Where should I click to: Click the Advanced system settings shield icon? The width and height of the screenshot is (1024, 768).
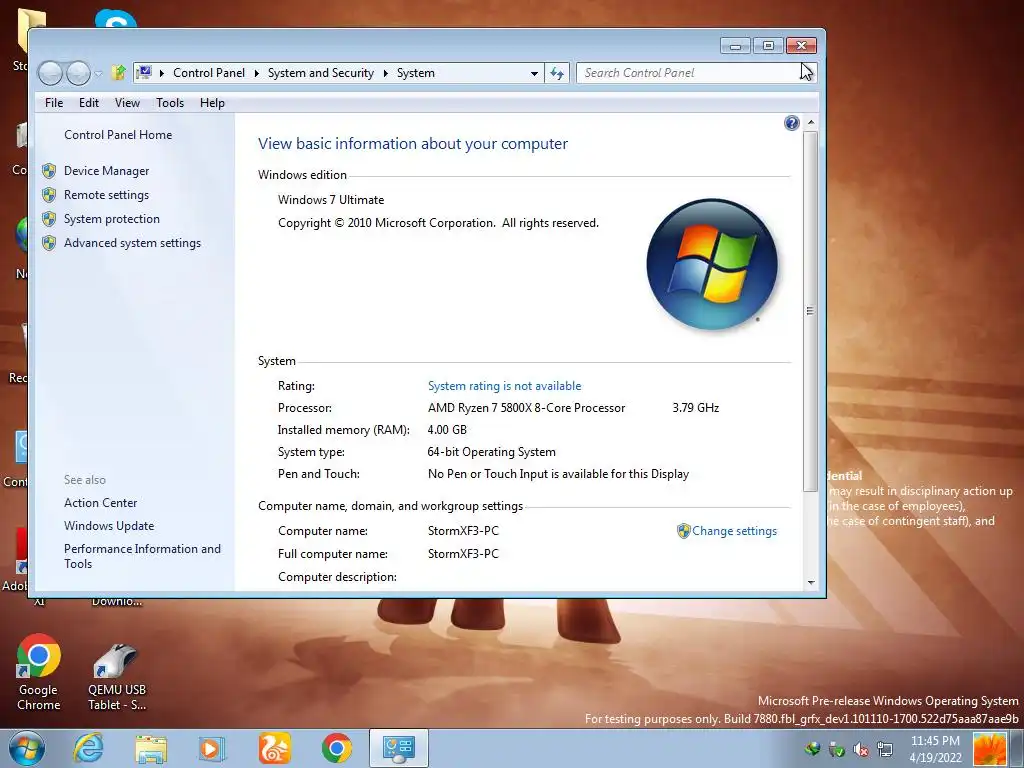[49, 244]
